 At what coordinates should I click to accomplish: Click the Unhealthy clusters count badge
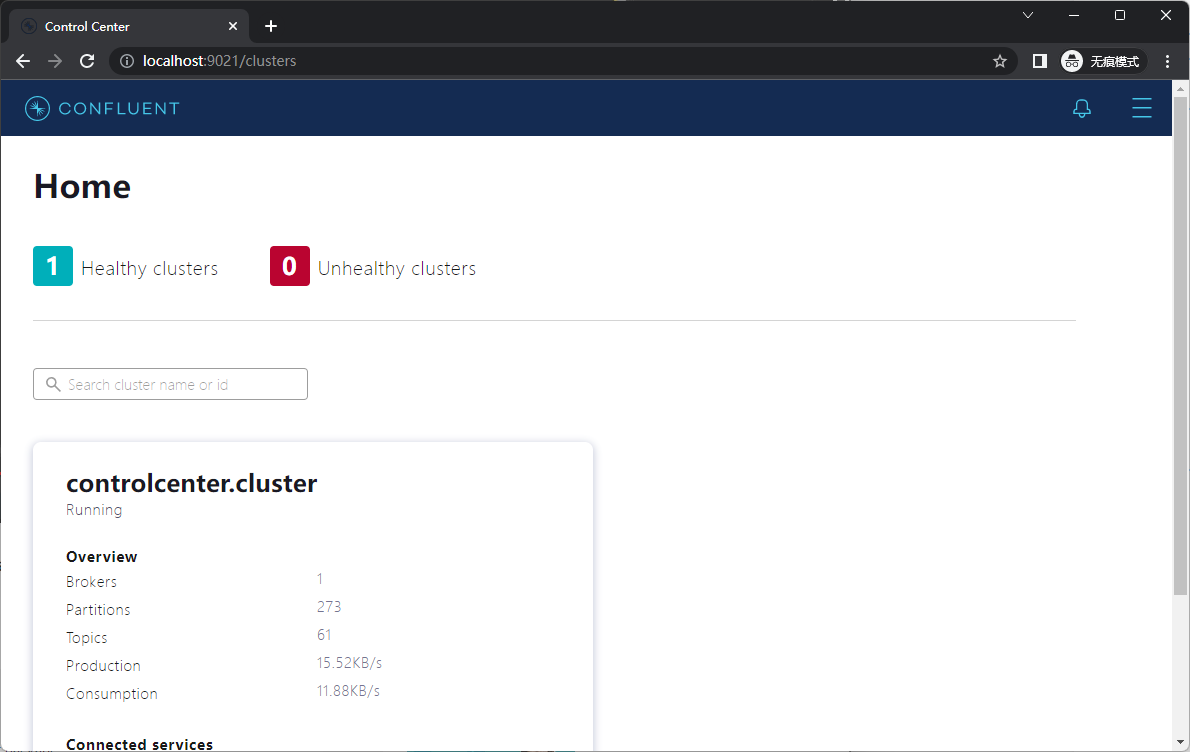point(289,266)
